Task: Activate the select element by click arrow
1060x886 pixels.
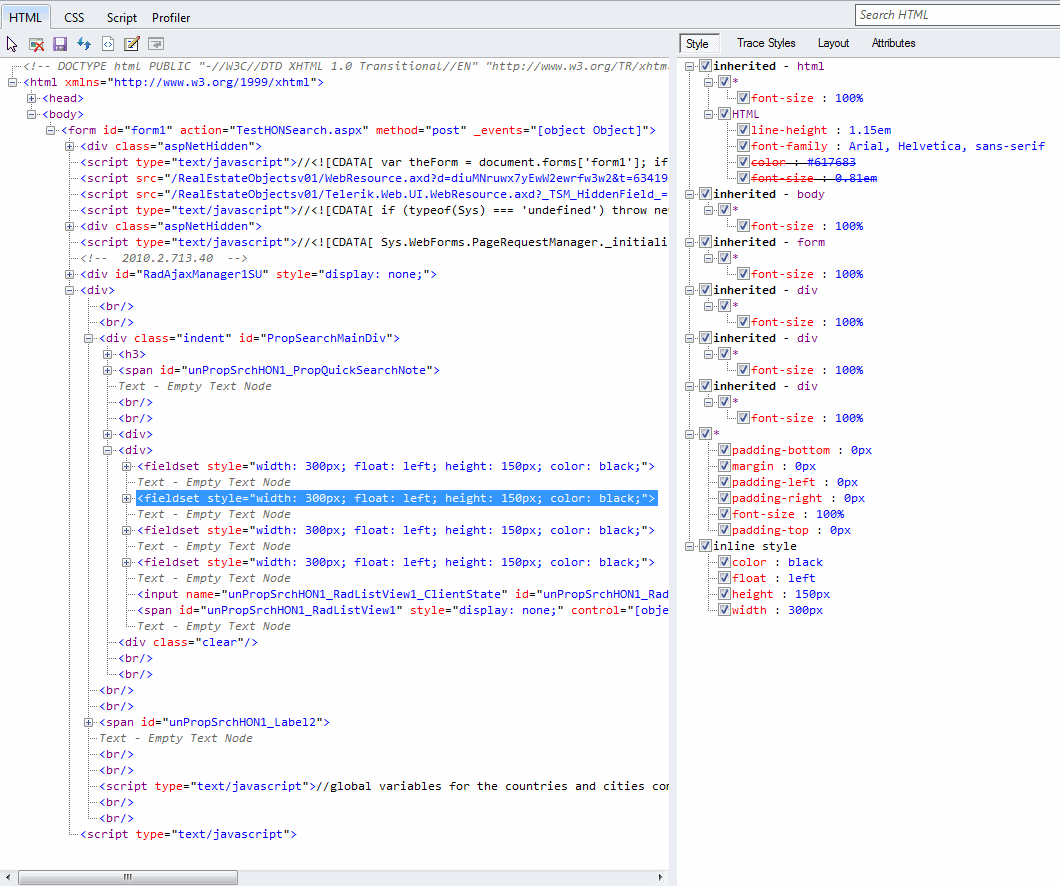Action: [12, 44]
